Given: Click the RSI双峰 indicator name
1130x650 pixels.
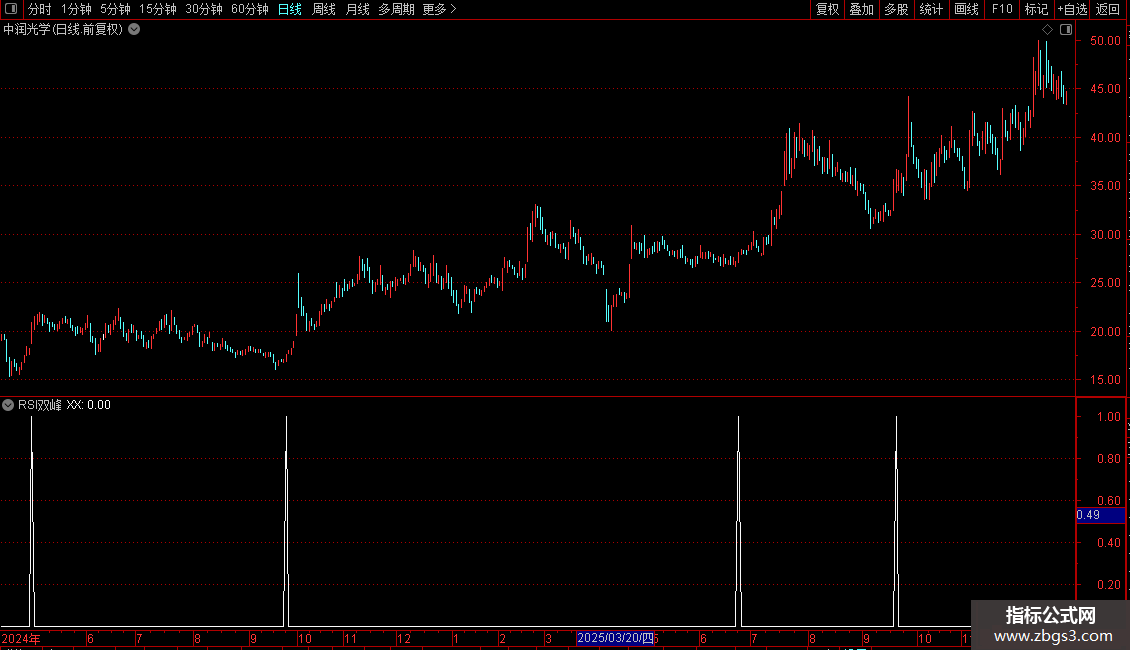Looking at the screenshot, I should pos(40,405).
